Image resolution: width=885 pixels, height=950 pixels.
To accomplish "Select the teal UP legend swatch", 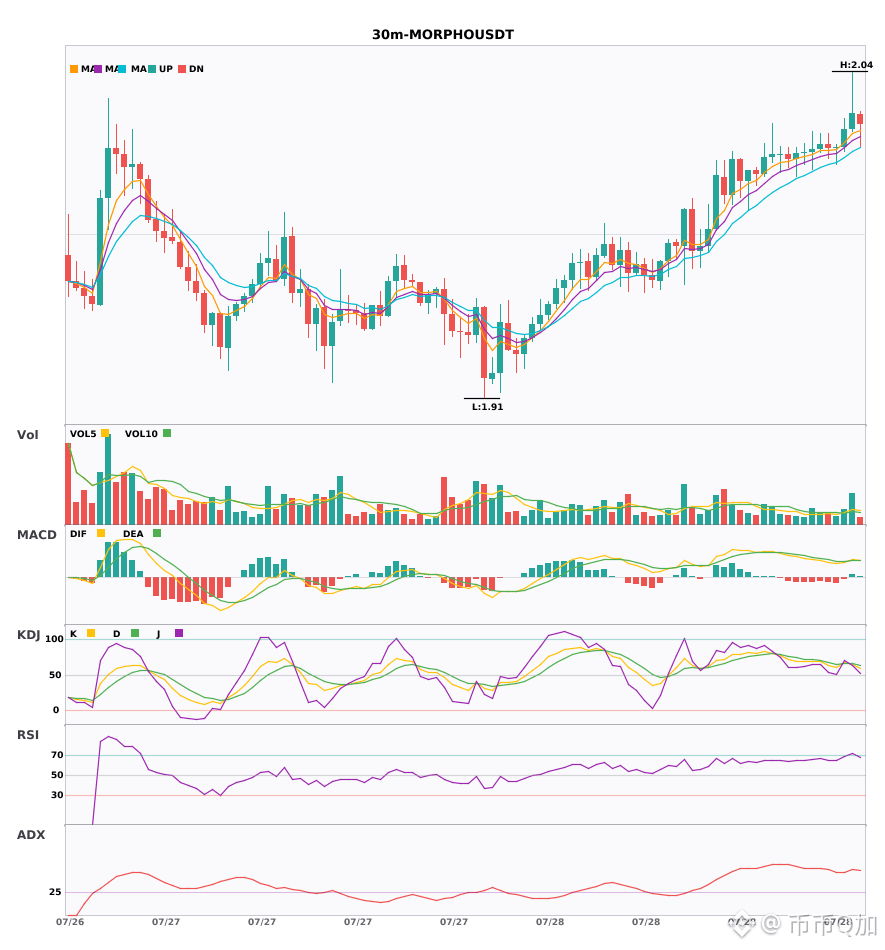I will point(152,69).
